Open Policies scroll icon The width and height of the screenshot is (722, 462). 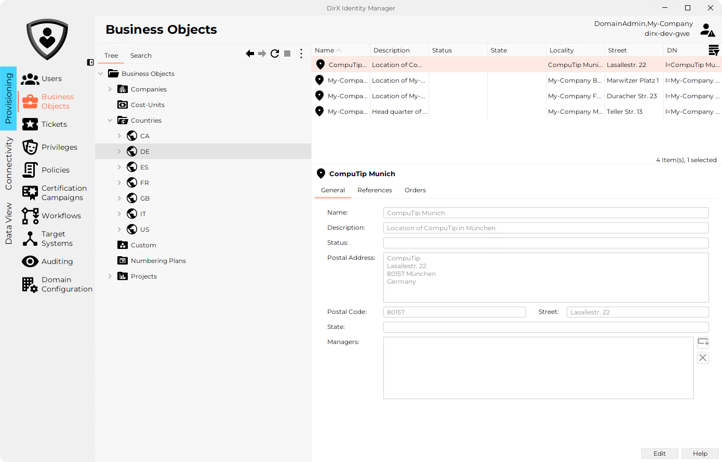pyautogui.click(x=30, y=170)
